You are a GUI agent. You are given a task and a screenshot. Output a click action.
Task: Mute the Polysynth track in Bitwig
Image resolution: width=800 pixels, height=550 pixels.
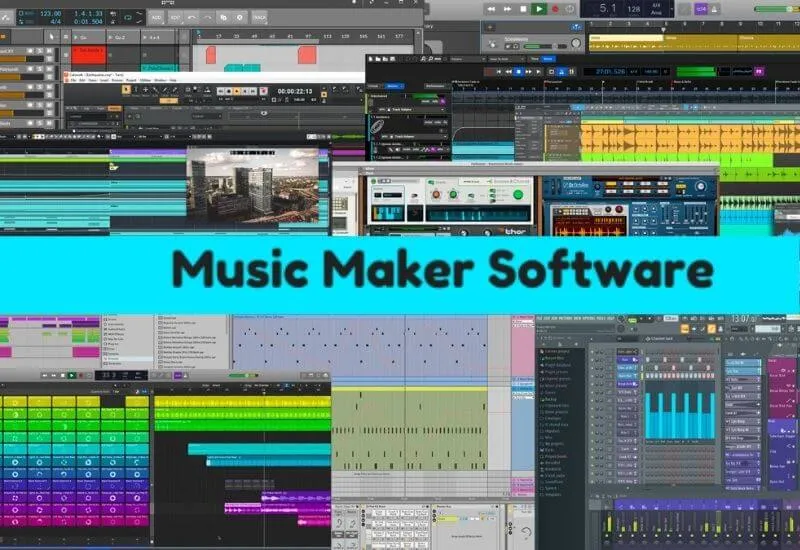pyautogui.click(x=49, y=69)
